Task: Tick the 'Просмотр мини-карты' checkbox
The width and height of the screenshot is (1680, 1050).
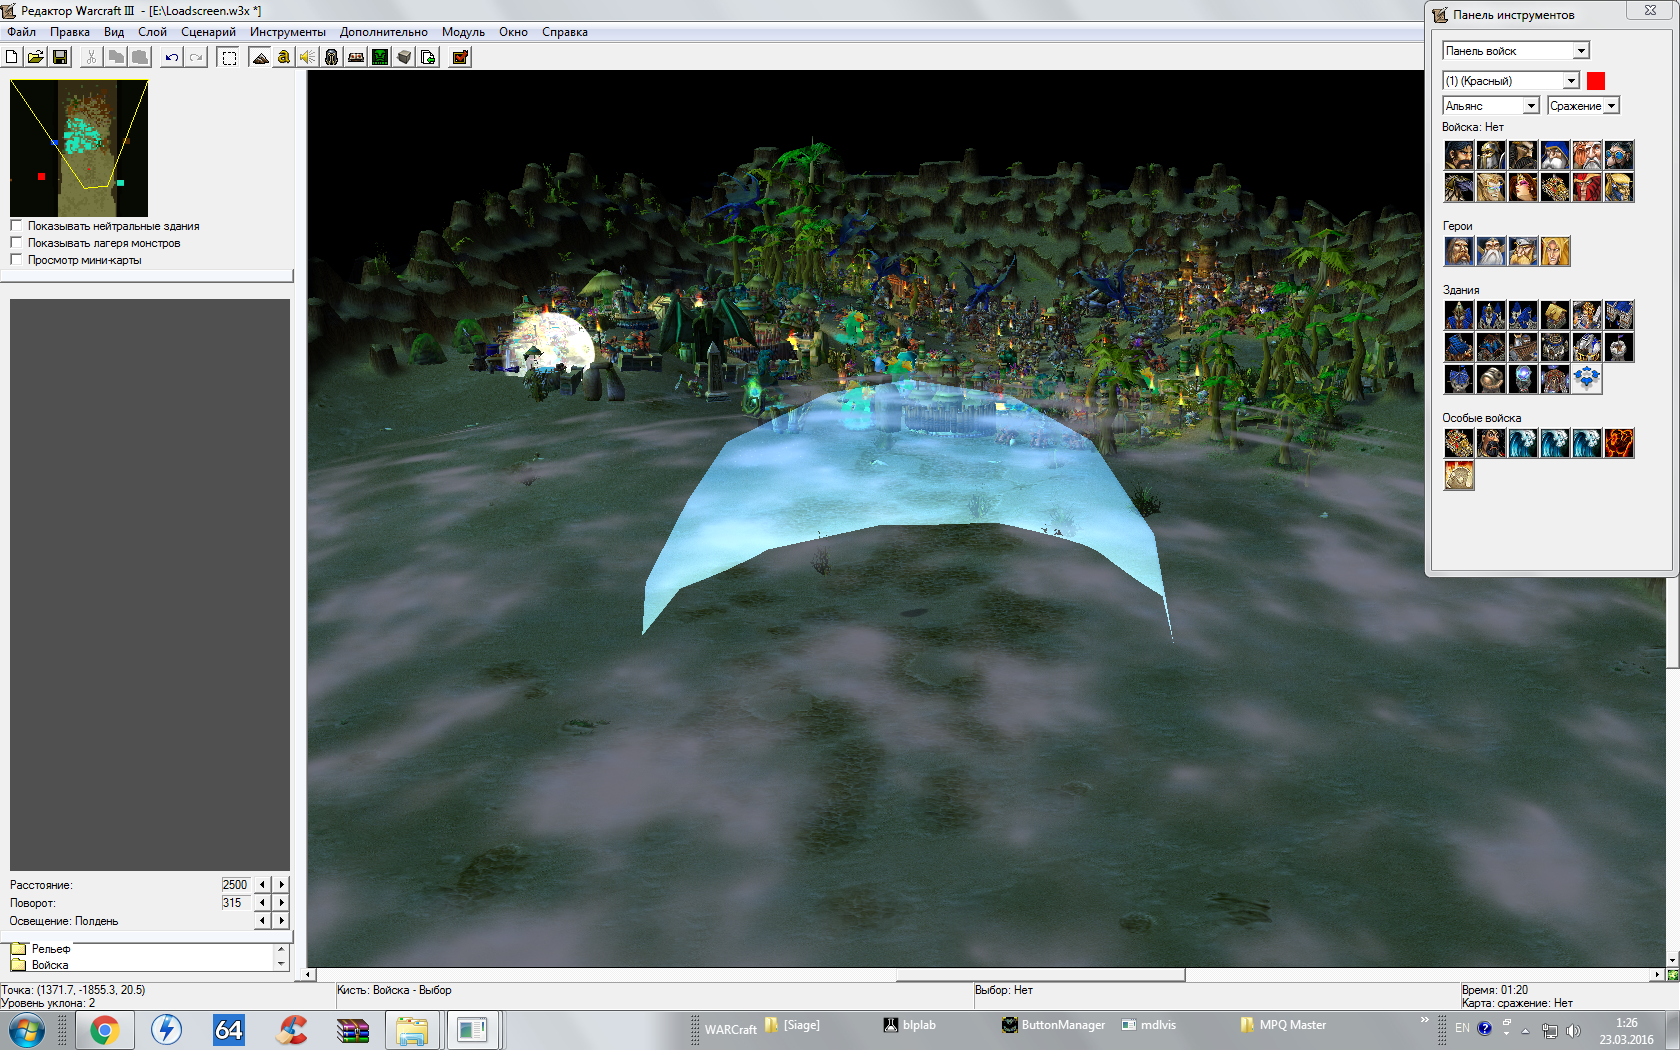Action: pyautogui.click(x=16, y=260)
